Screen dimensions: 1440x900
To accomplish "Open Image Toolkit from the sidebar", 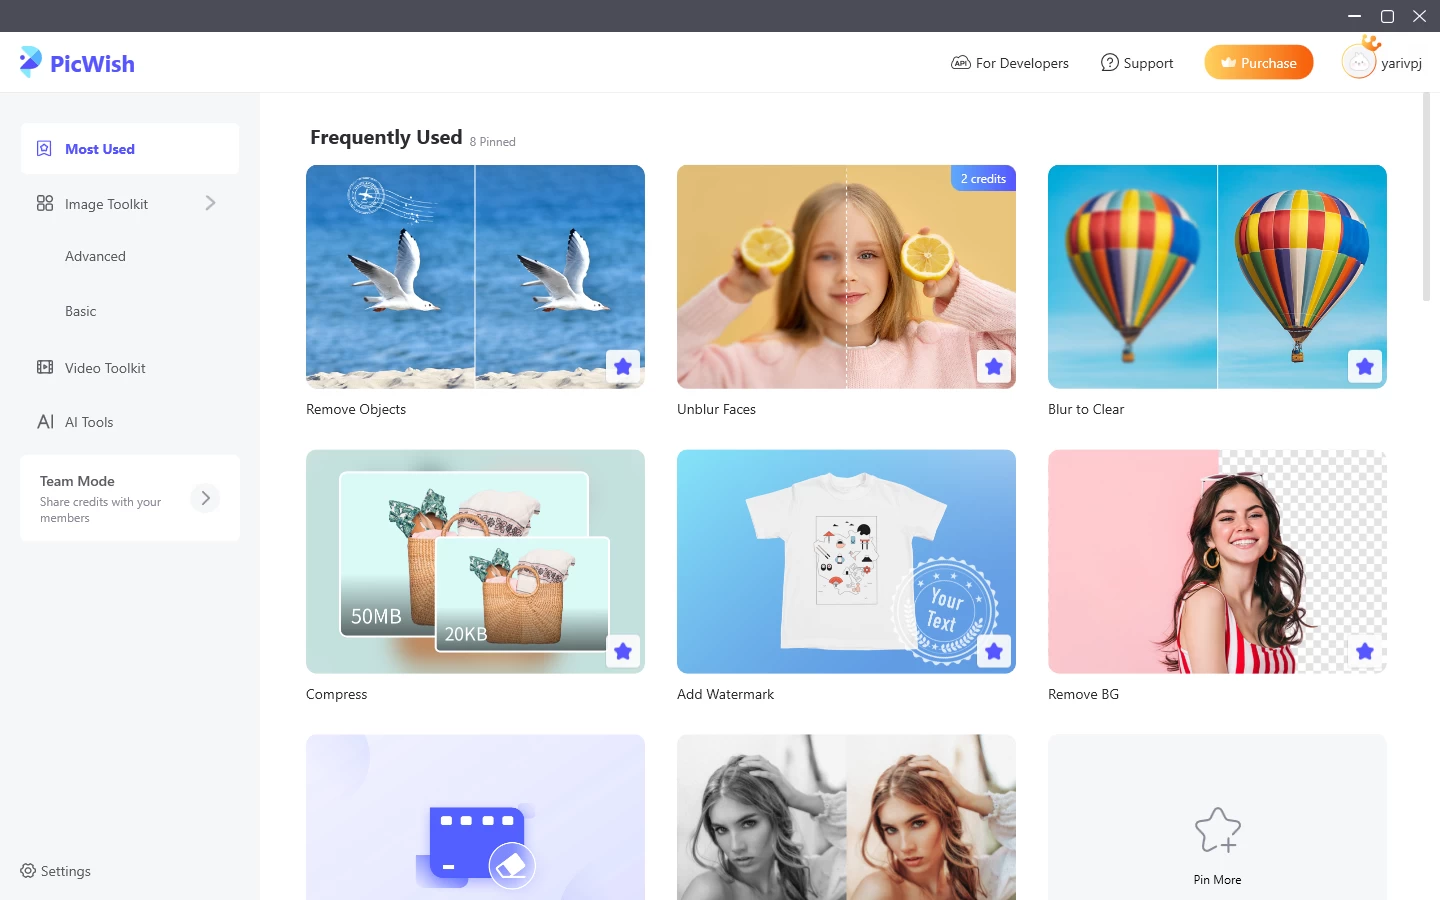I will click(x=106, y=204).
